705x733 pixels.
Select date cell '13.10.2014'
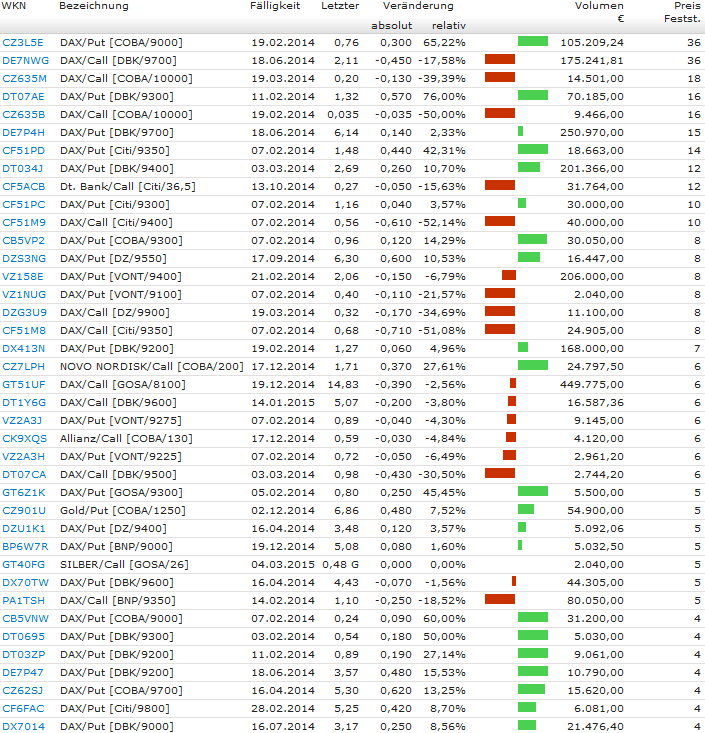point(283,187)
